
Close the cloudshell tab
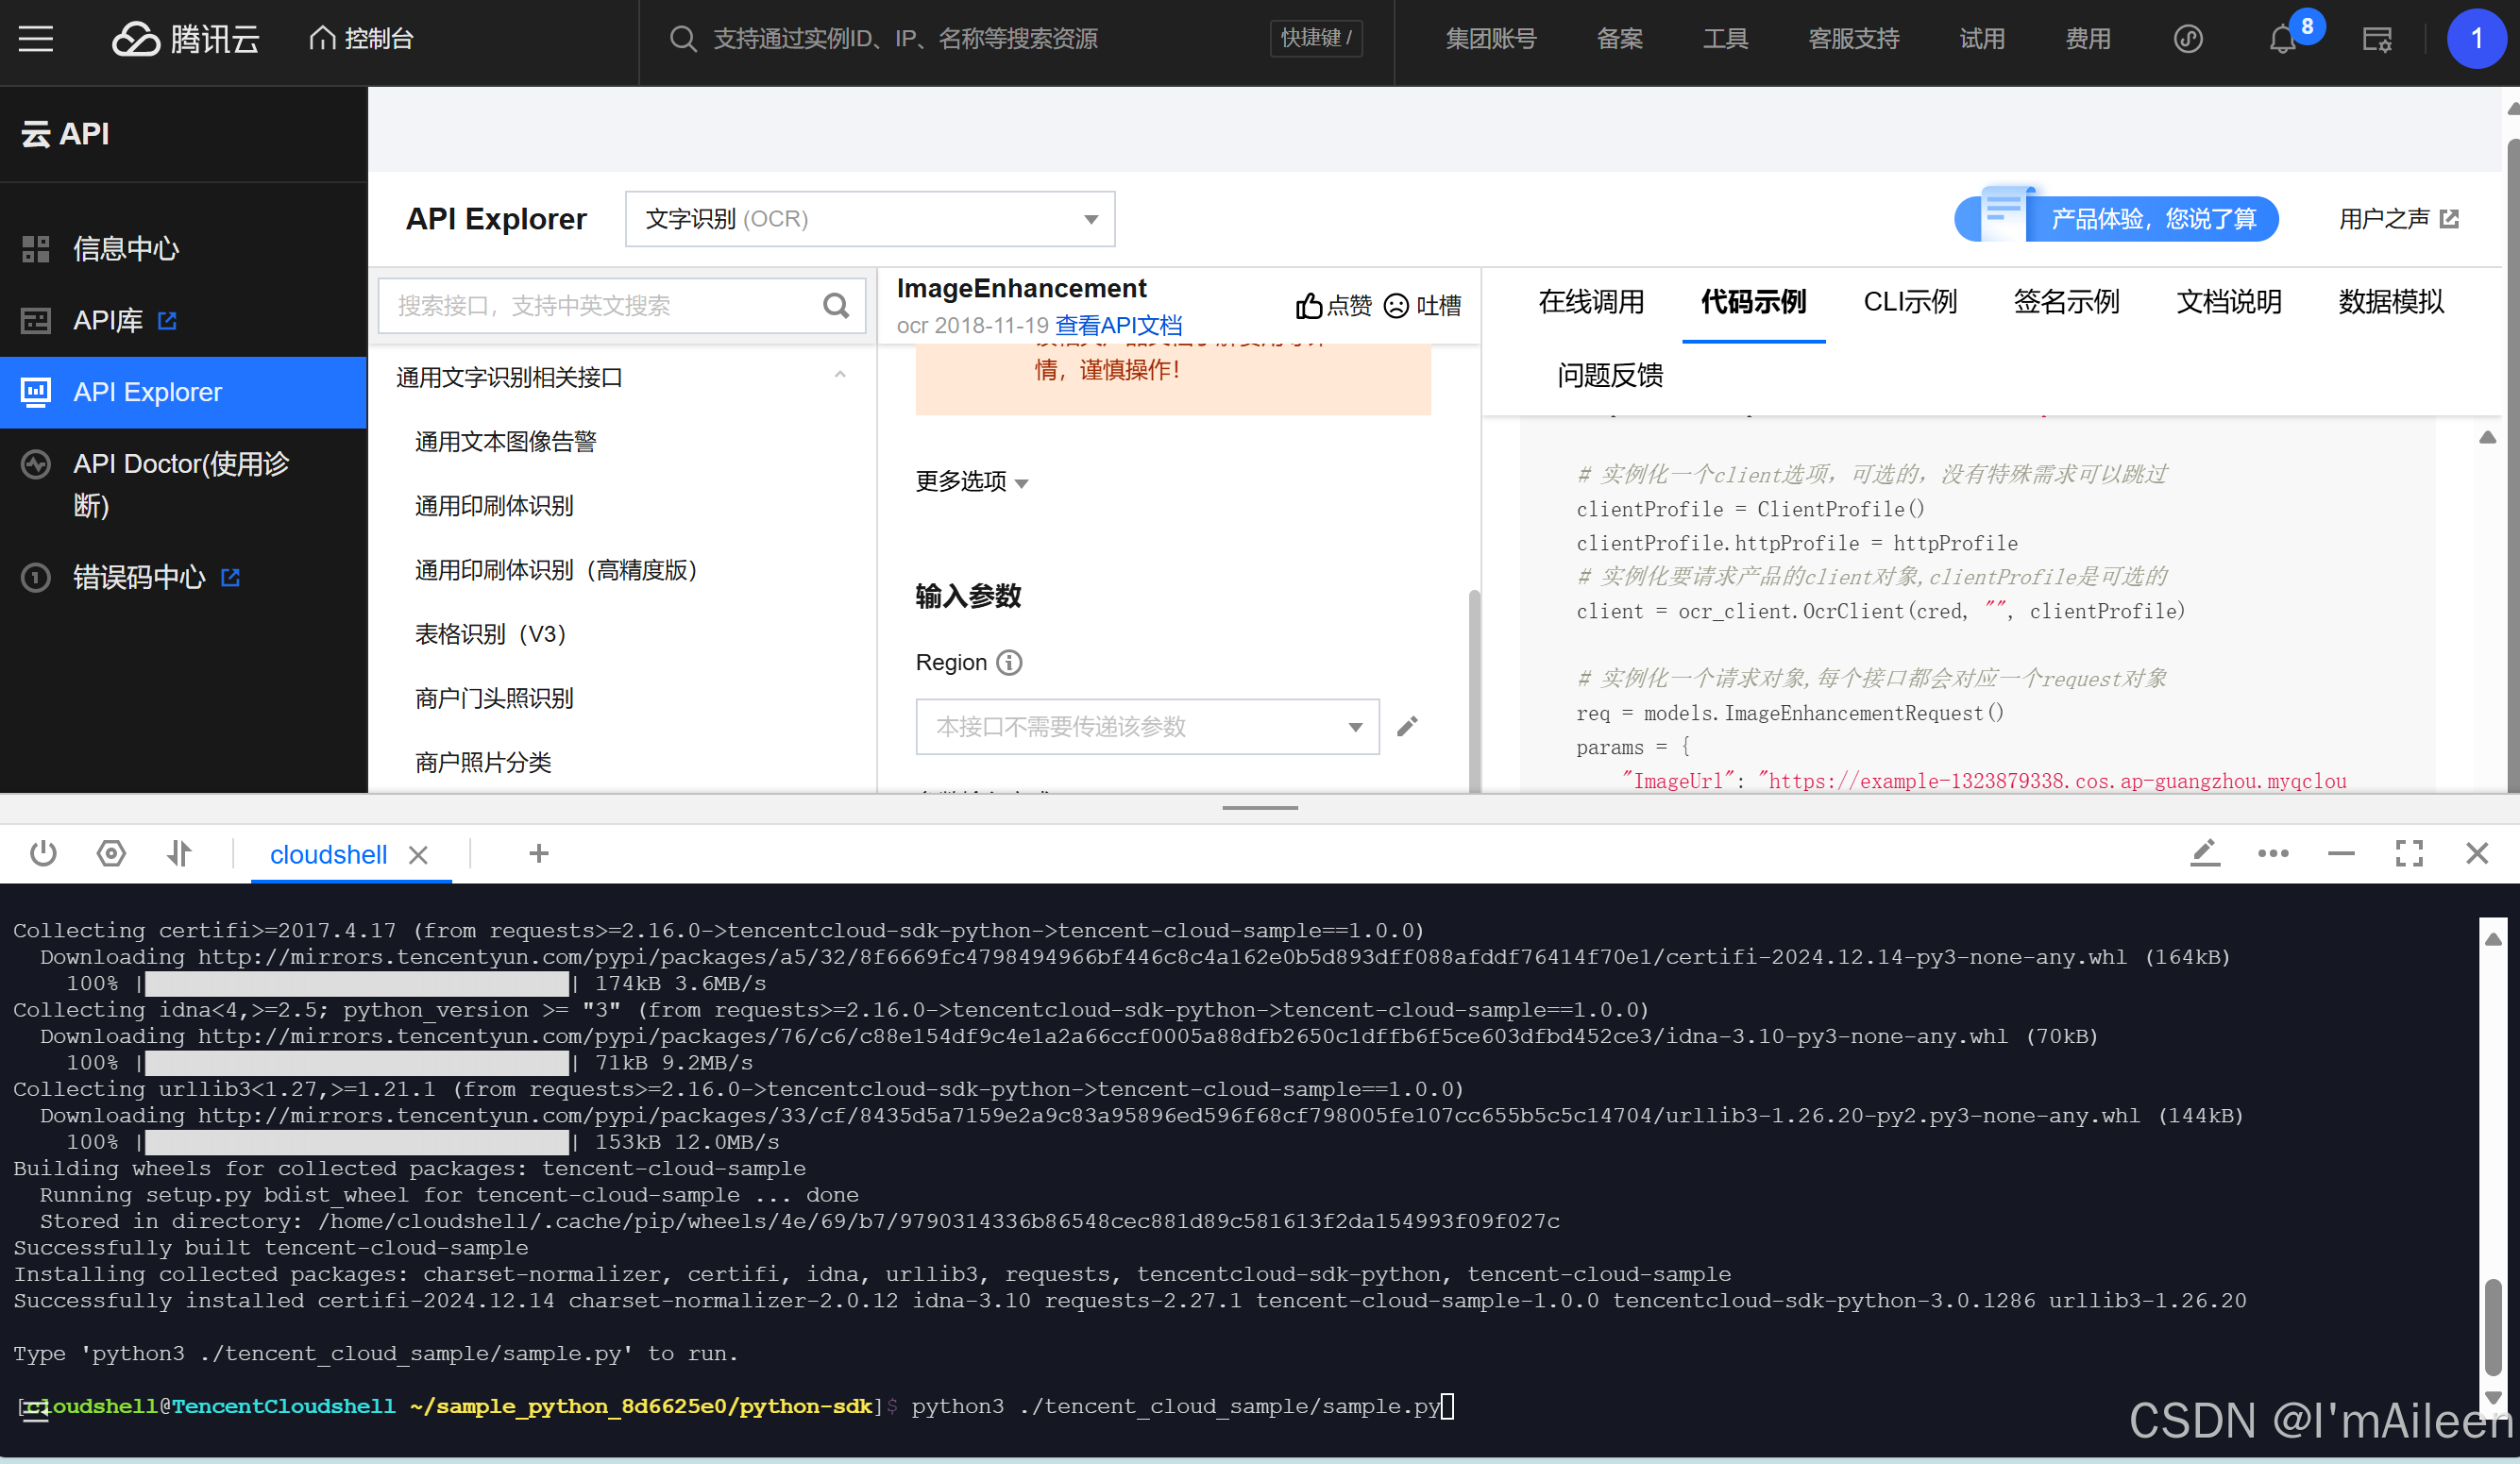tap(419, 855)
